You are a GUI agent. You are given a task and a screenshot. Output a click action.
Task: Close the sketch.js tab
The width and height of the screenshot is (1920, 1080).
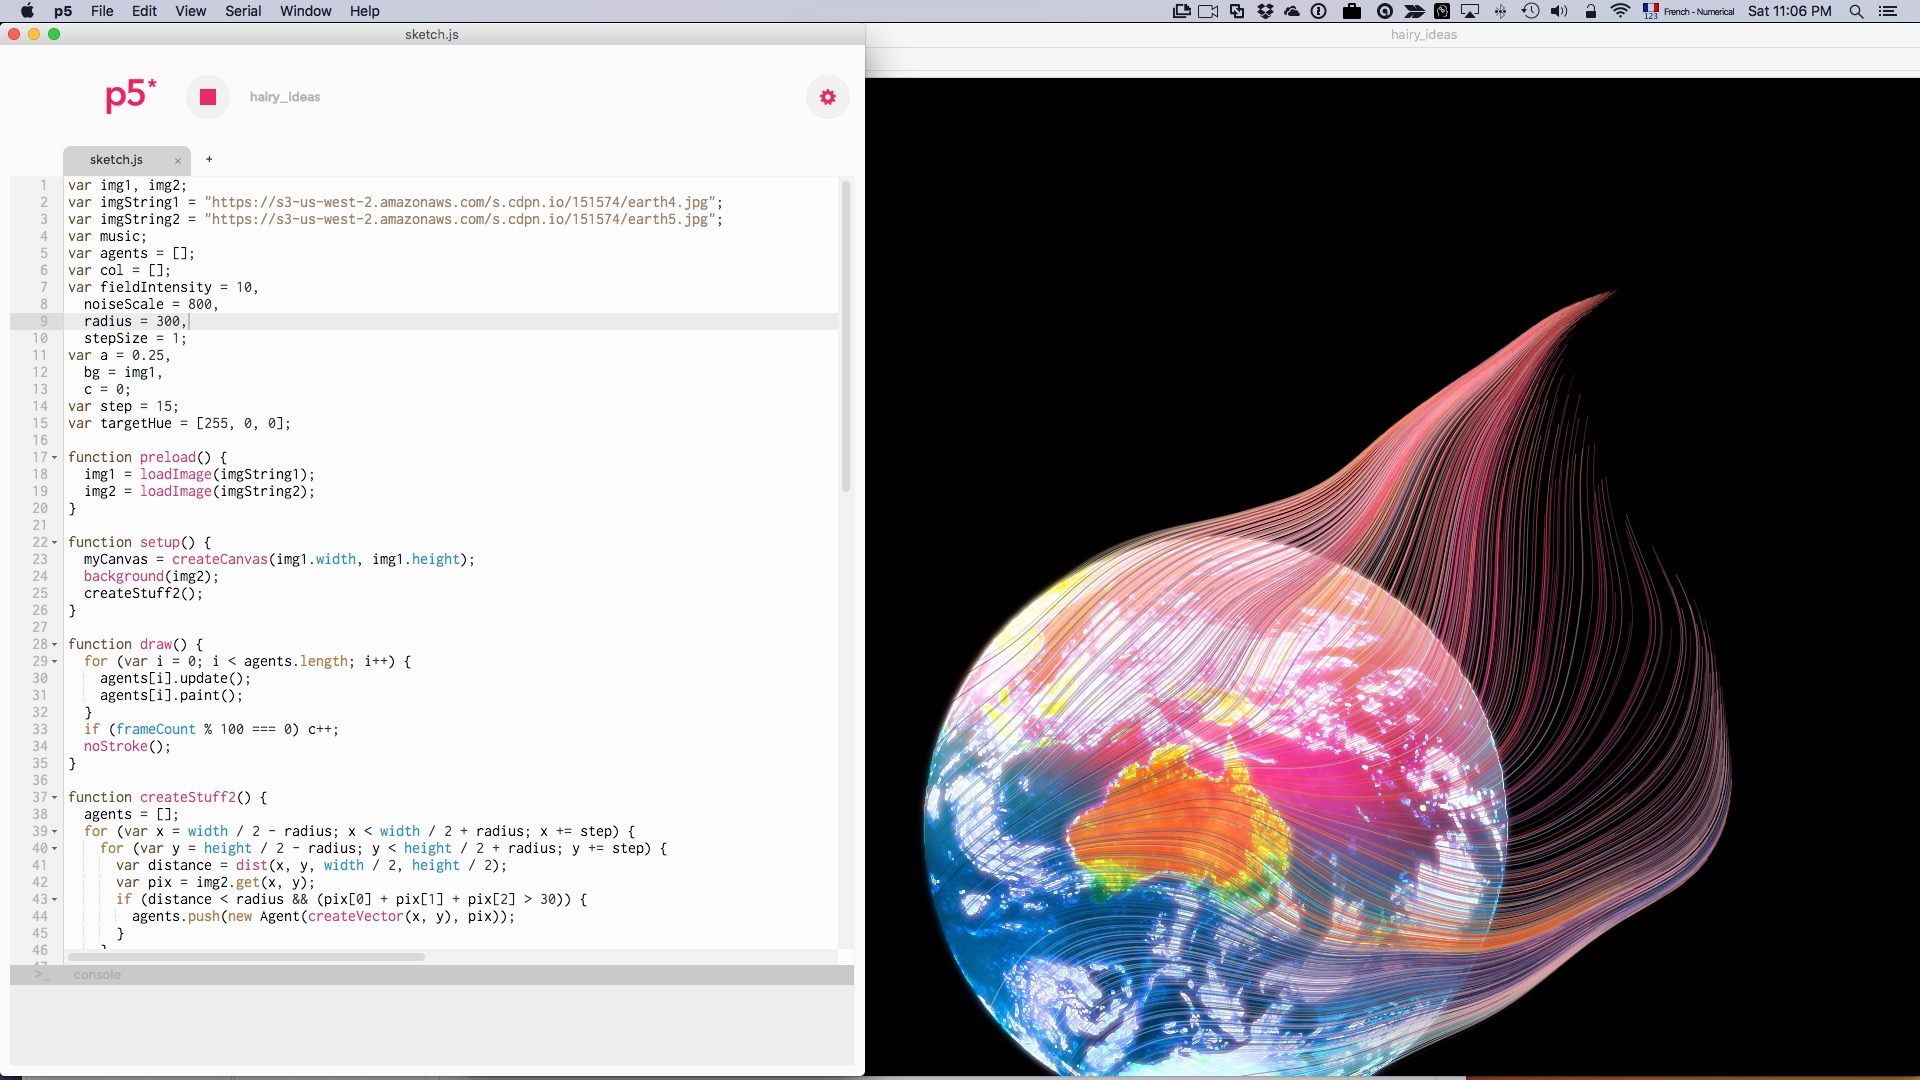[178, 160]
